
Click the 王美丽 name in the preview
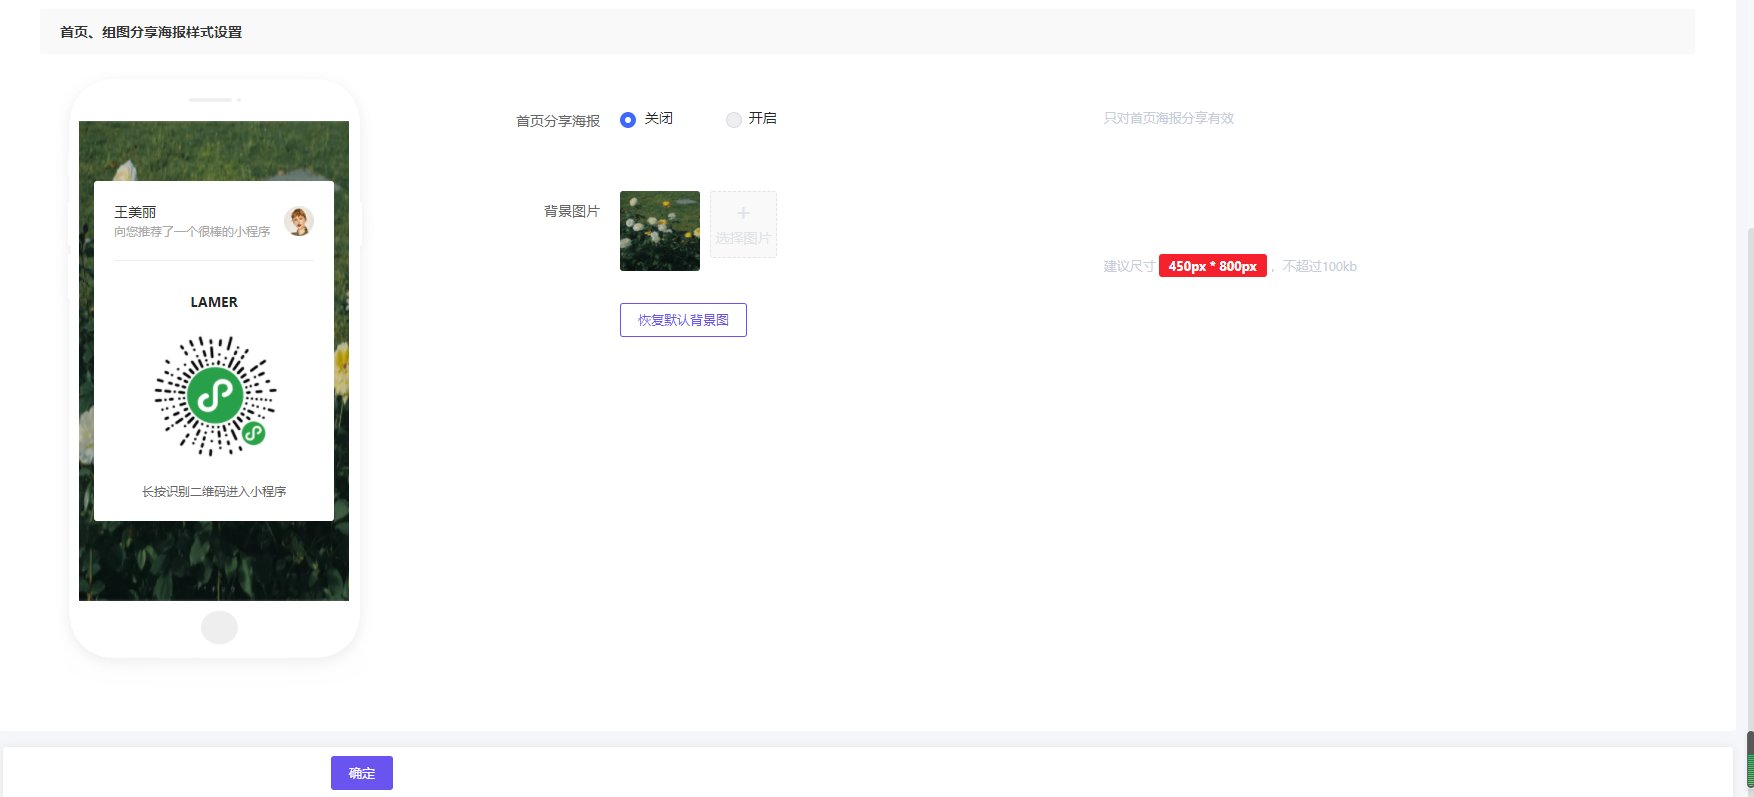pos(135,212)
